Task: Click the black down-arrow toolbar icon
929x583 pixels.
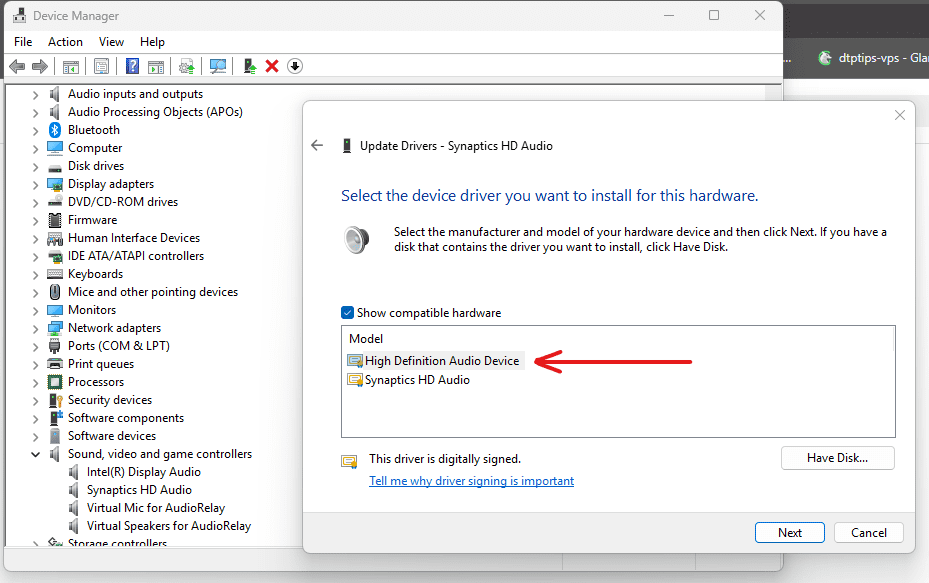Action: click(x=295, y=66)
